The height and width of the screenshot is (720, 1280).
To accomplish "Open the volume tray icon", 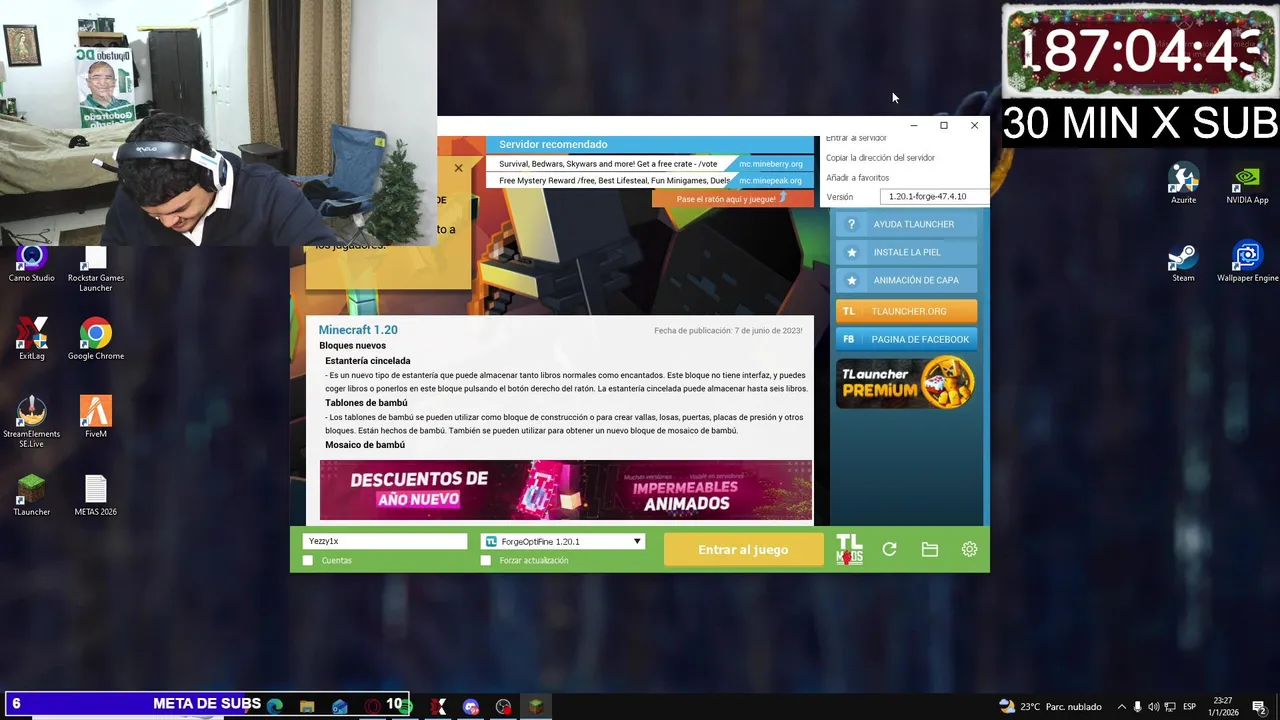I will point(1154,707).
